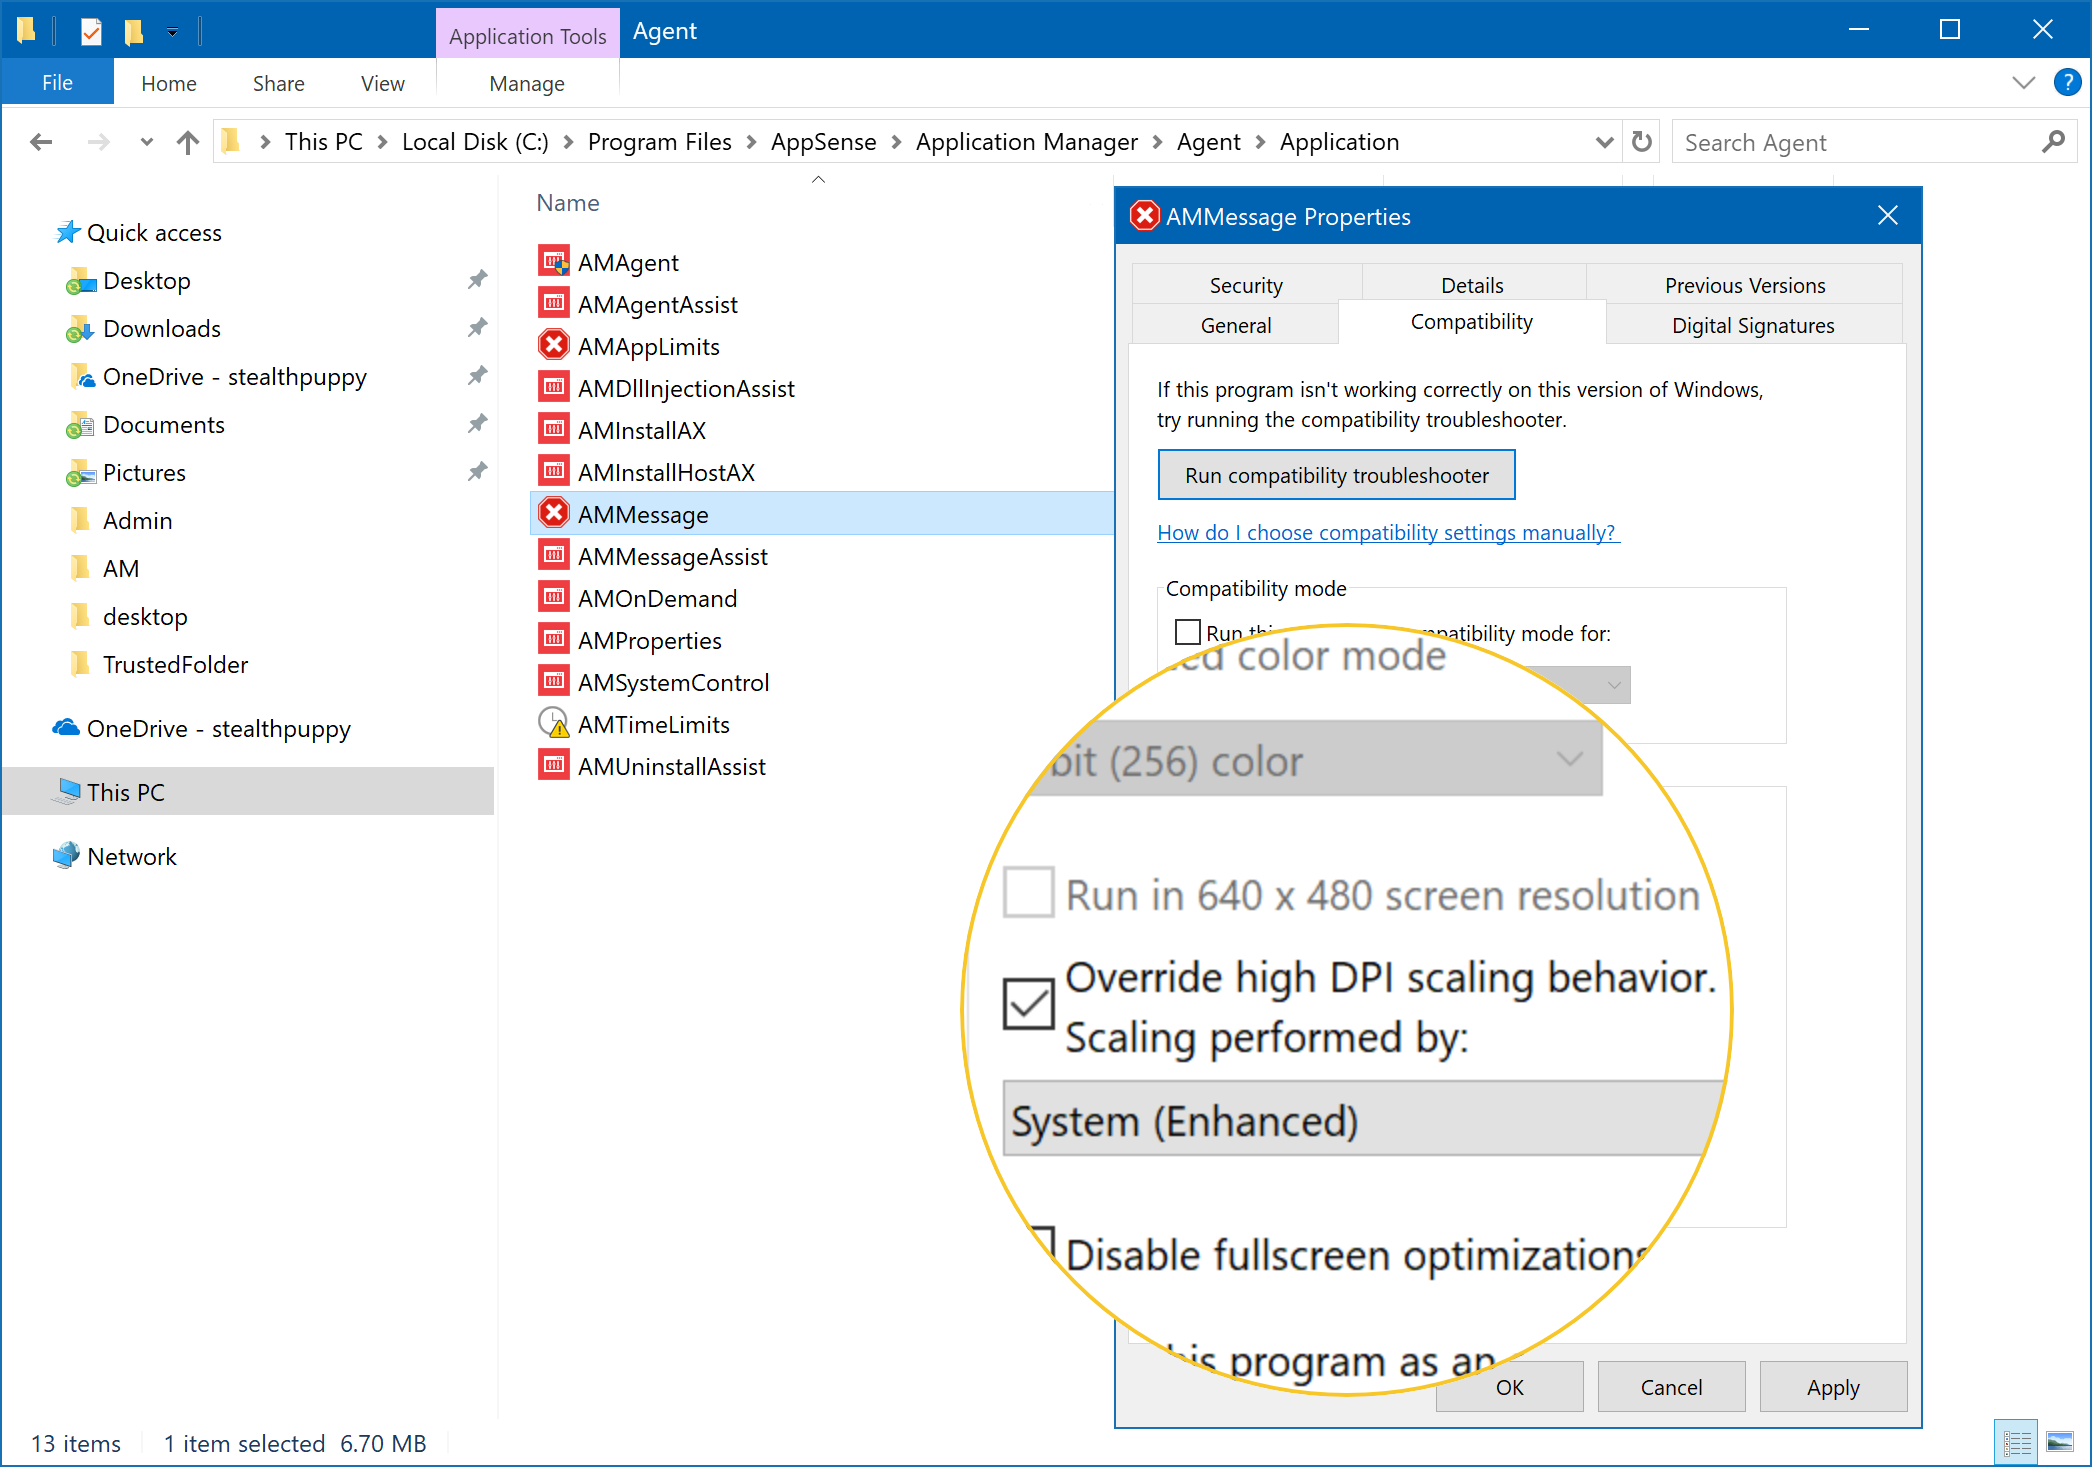
Task: Open the Home ribbon tab
Action: (169, 83)
